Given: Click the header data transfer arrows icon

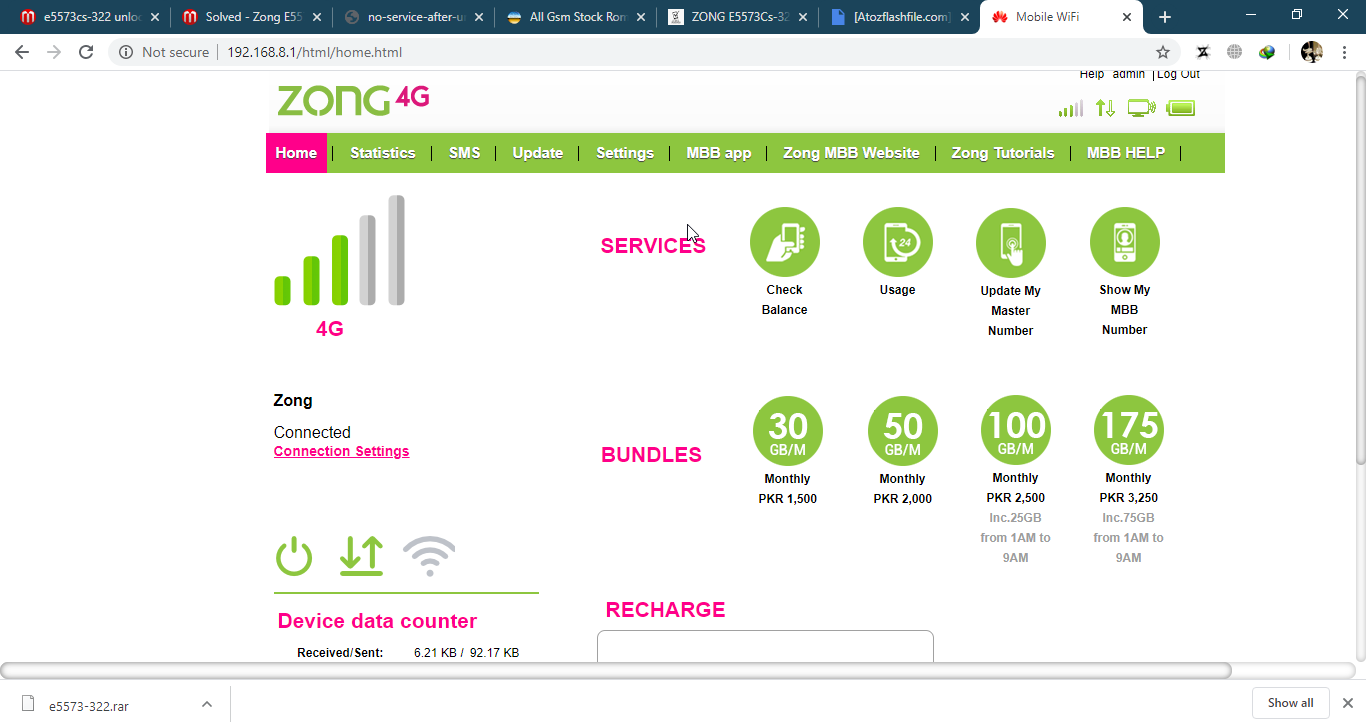Looking at the screenshot, I should (1105, 108).
